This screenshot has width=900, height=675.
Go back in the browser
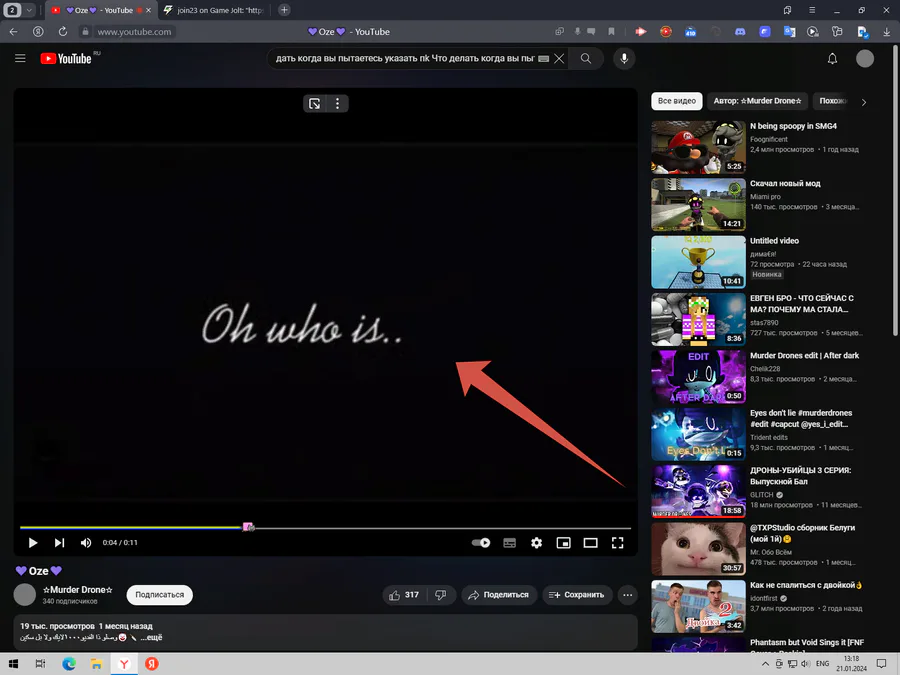(13, 32)
